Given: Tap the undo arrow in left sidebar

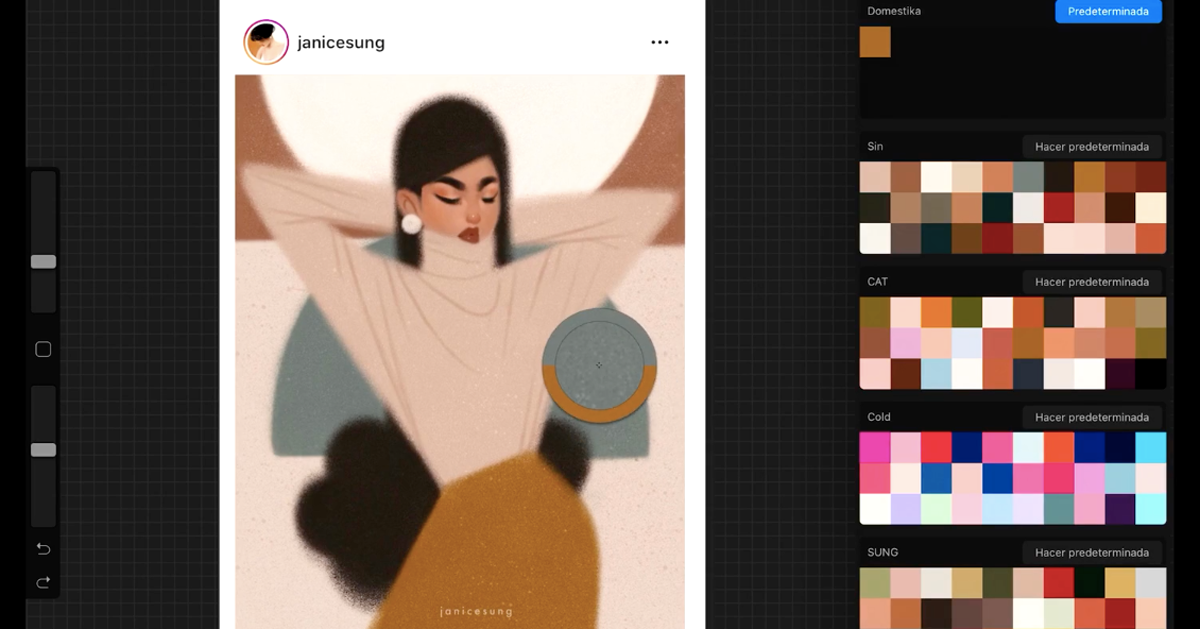Looking at the screenshot, I should 43,548.
